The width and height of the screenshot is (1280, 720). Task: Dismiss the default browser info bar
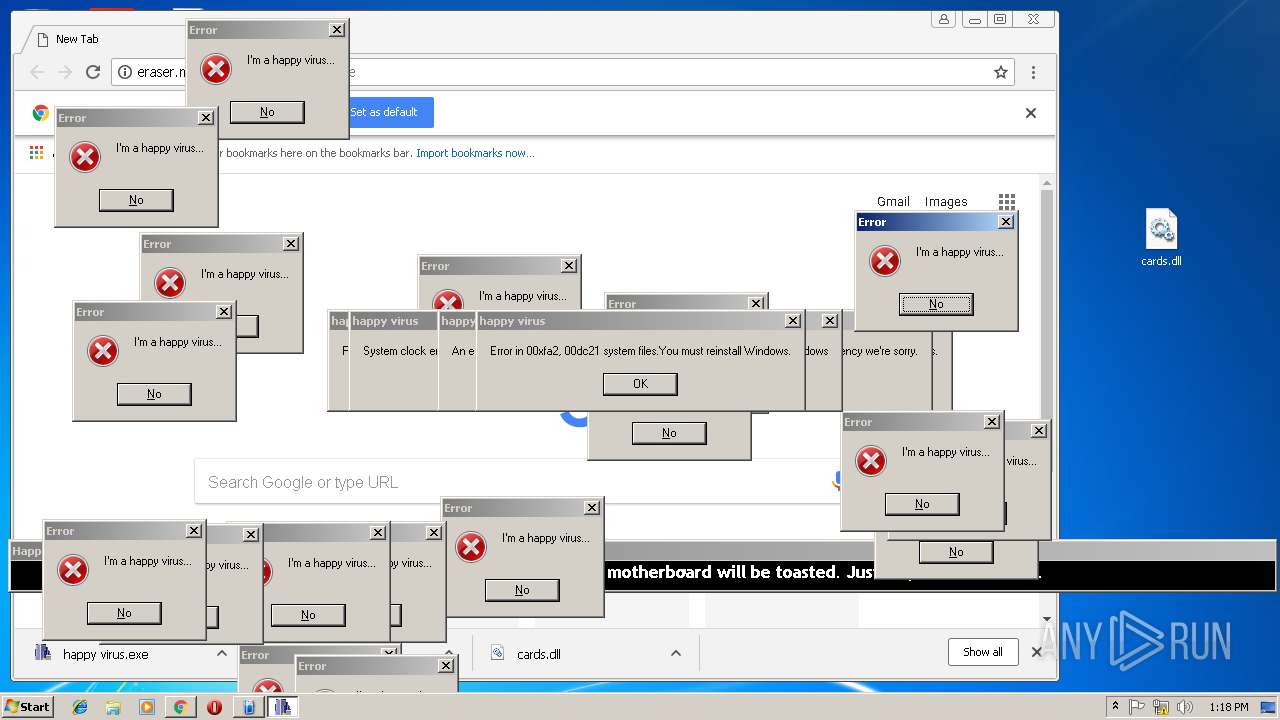(x=1031, y=113)
